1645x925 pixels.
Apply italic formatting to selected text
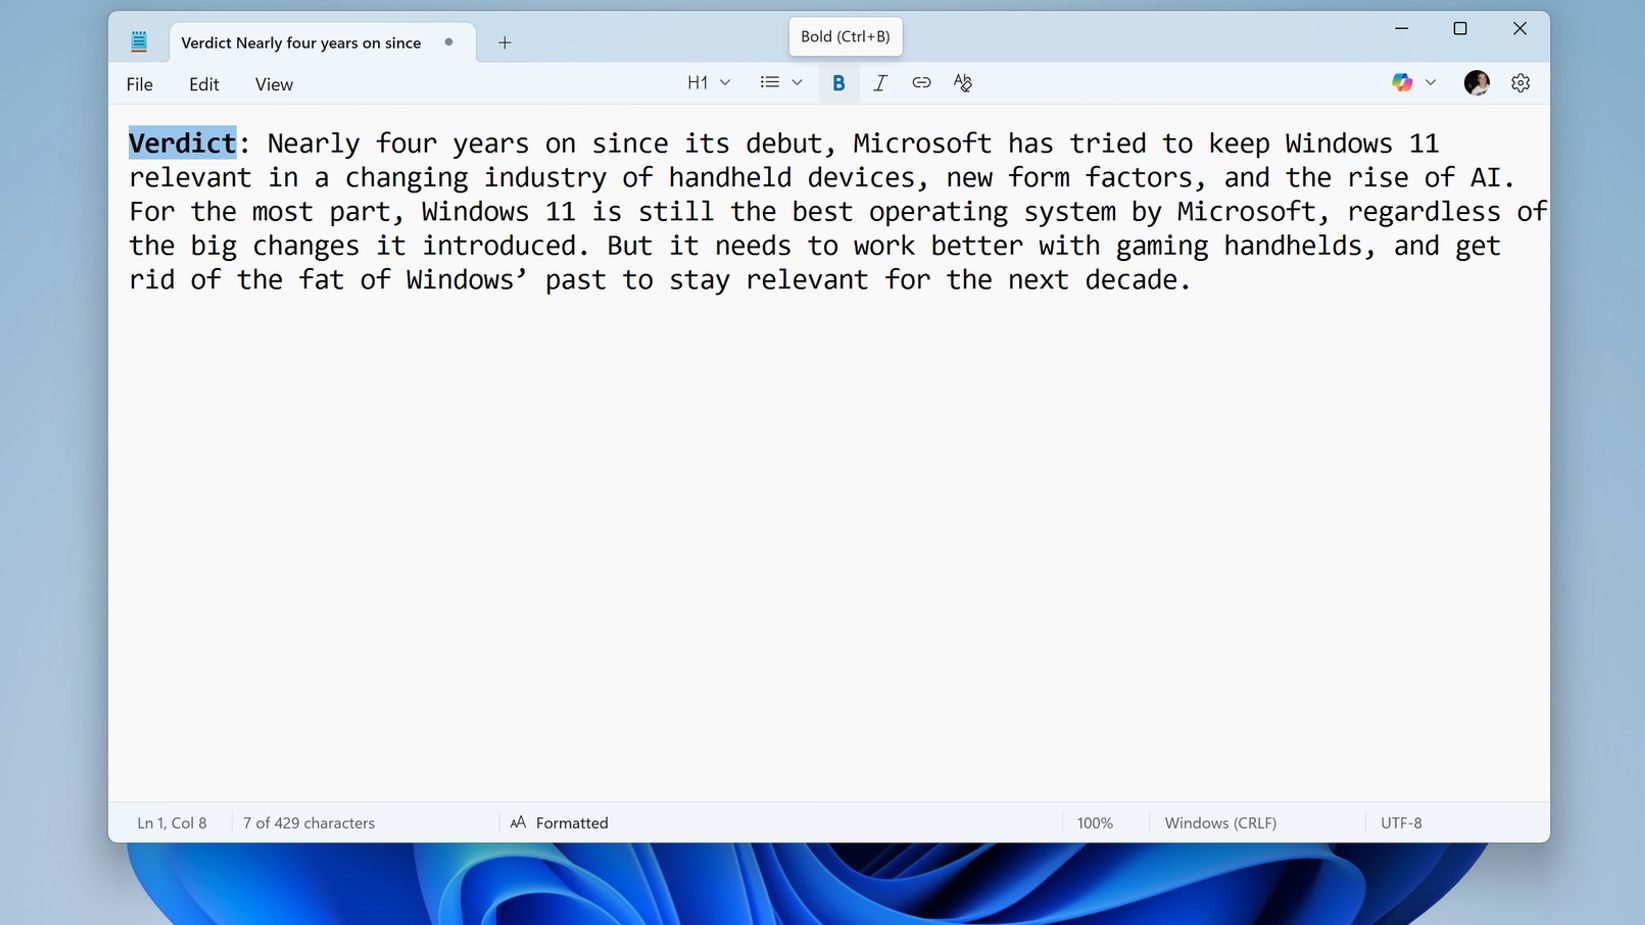pos(880,82)
